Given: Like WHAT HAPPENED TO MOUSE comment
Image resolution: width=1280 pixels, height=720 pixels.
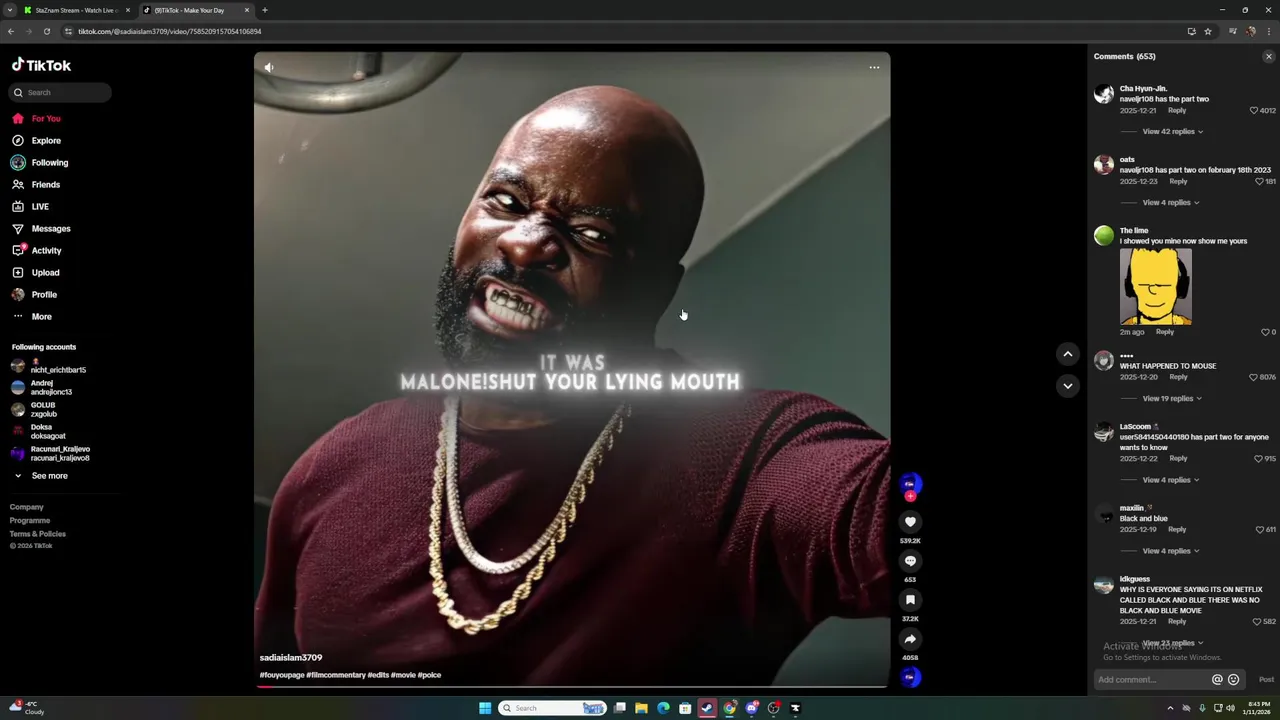Looking at the screenshot, I should [x=1254, y=377].
